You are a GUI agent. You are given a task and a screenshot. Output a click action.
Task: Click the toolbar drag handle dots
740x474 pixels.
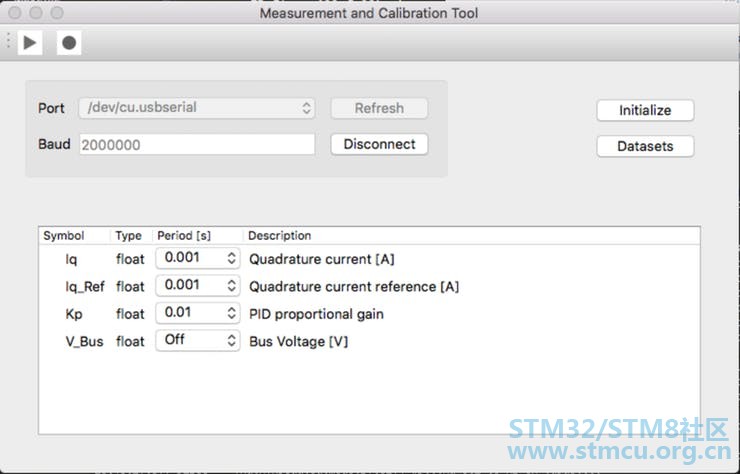[x=9, y=43]
